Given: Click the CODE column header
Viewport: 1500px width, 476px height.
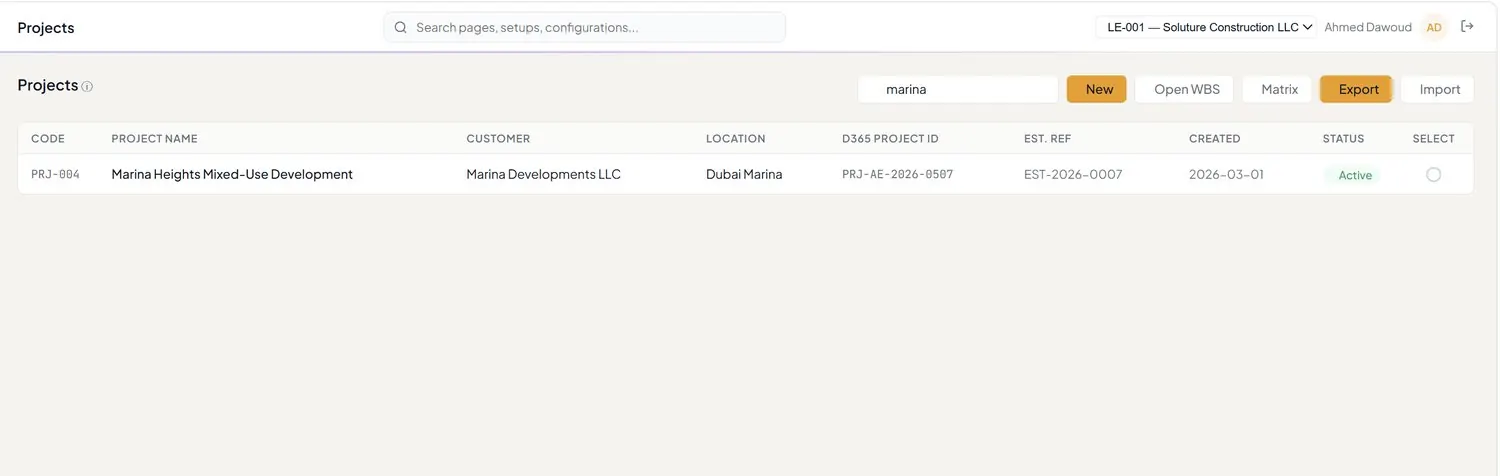Looking at the screenshot, I should [x=48, y=139].
